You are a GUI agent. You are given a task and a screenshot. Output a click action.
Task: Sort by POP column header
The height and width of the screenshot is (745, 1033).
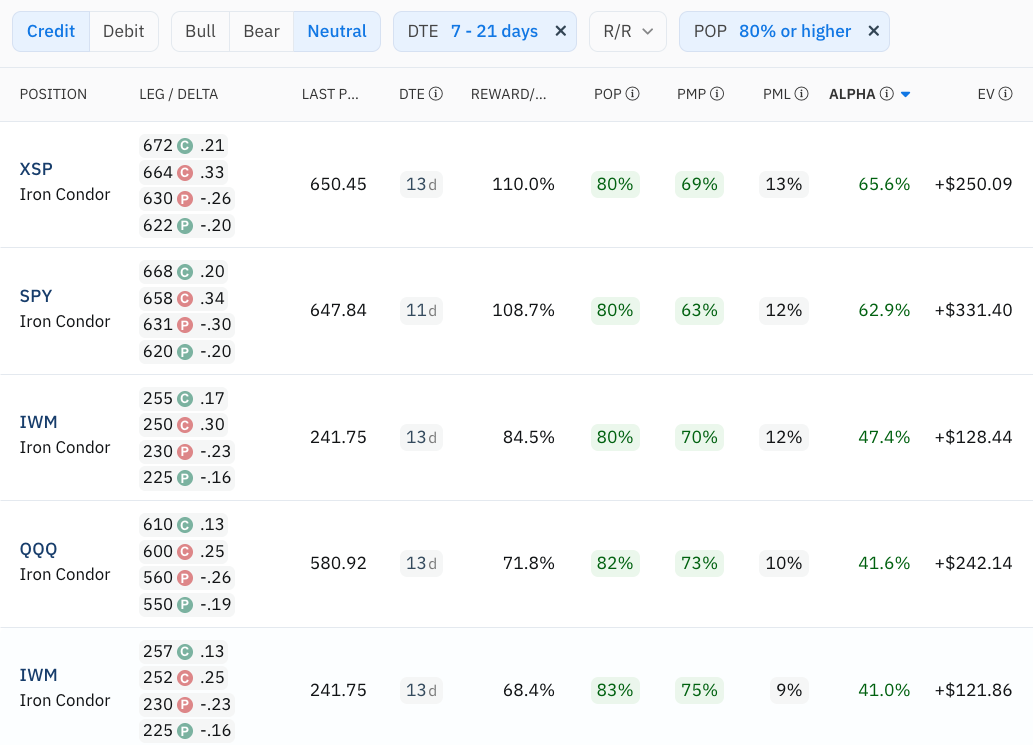point(607,94)
